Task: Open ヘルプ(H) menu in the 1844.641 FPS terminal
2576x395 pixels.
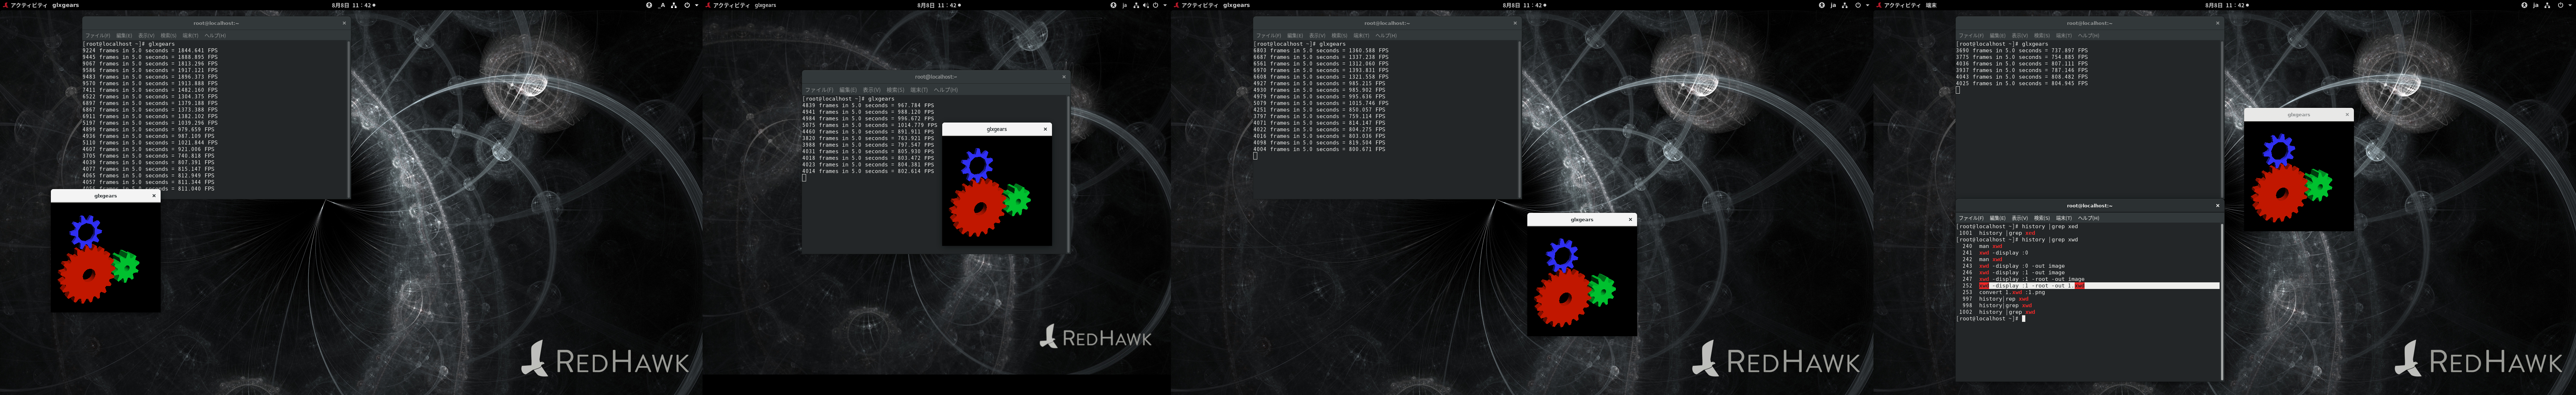Action: click(x=215, y=35)
